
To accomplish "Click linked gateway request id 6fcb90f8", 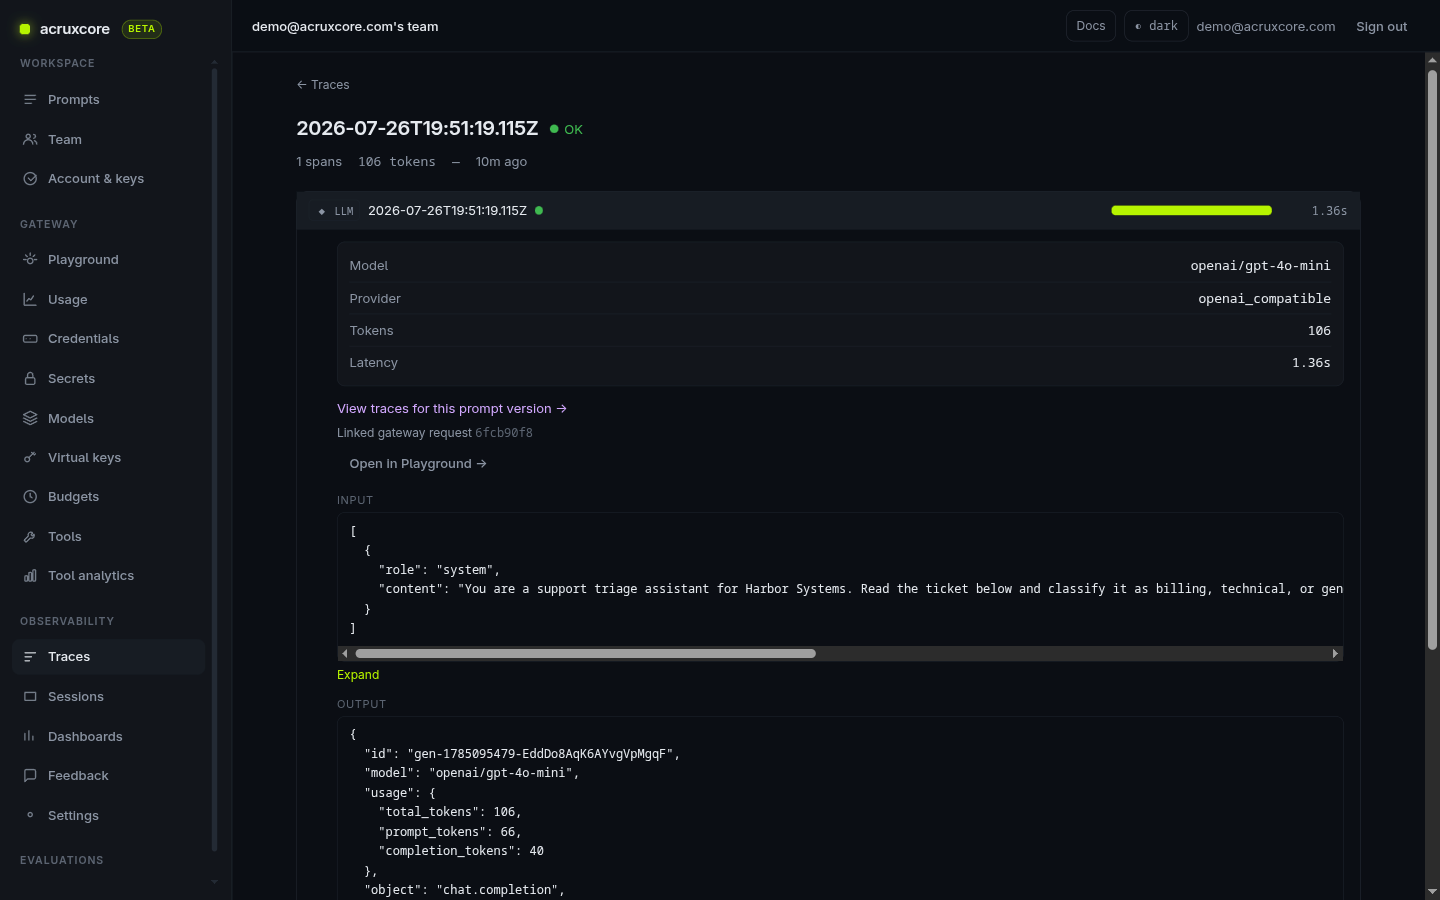I will pyautogui.click(x=504, y=433).
